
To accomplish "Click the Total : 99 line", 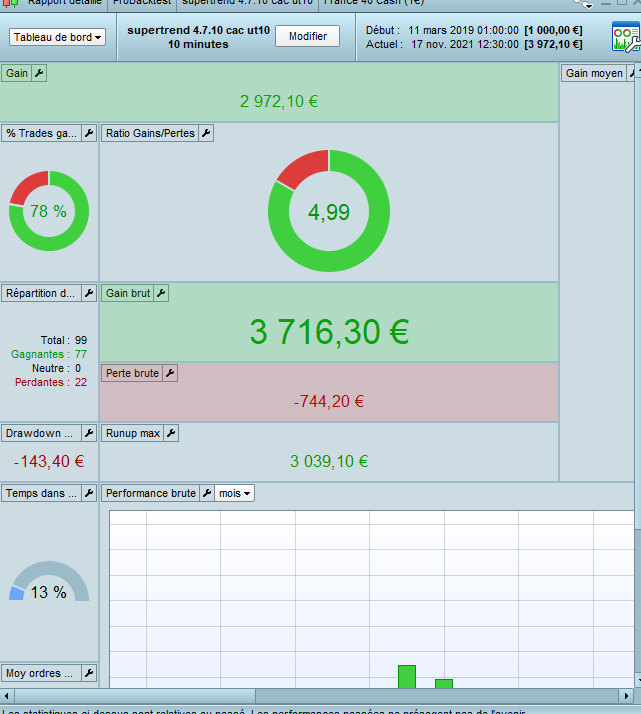I will 64,340.
